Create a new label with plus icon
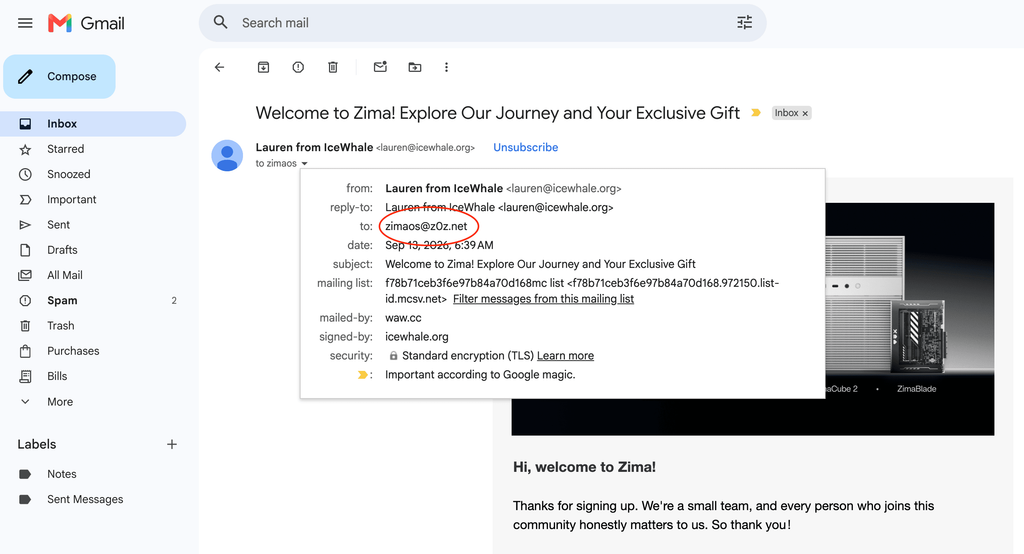The width and height of the screenshot is (1024, 554). [x=172, y=444]
